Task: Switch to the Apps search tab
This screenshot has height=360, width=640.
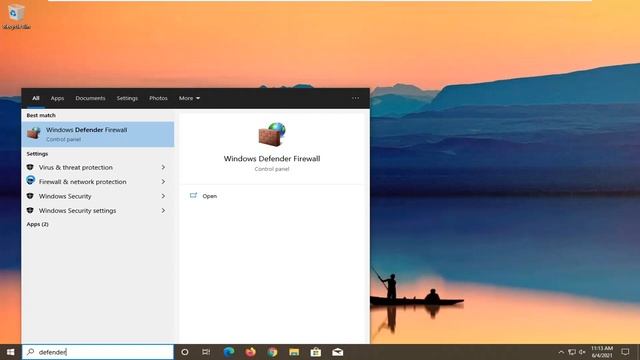Action: point(57,98)
